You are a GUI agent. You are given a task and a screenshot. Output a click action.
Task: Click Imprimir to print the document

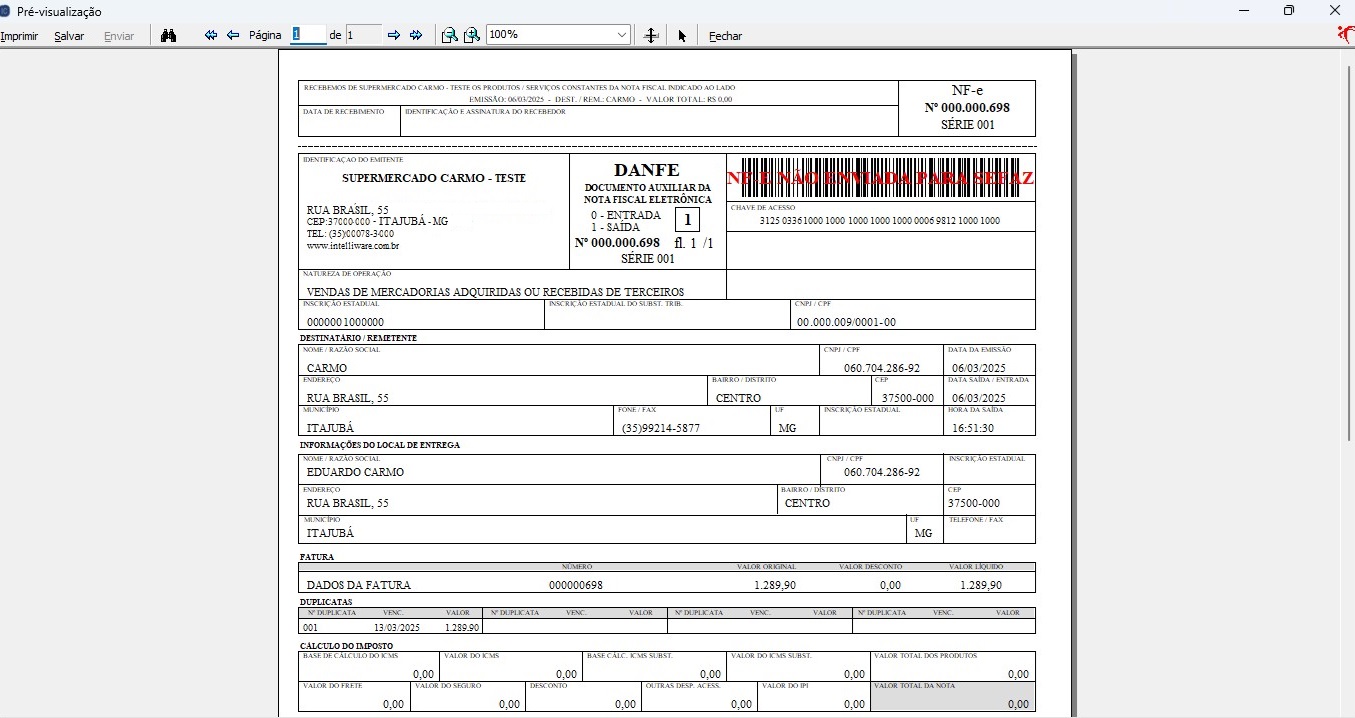19,36
